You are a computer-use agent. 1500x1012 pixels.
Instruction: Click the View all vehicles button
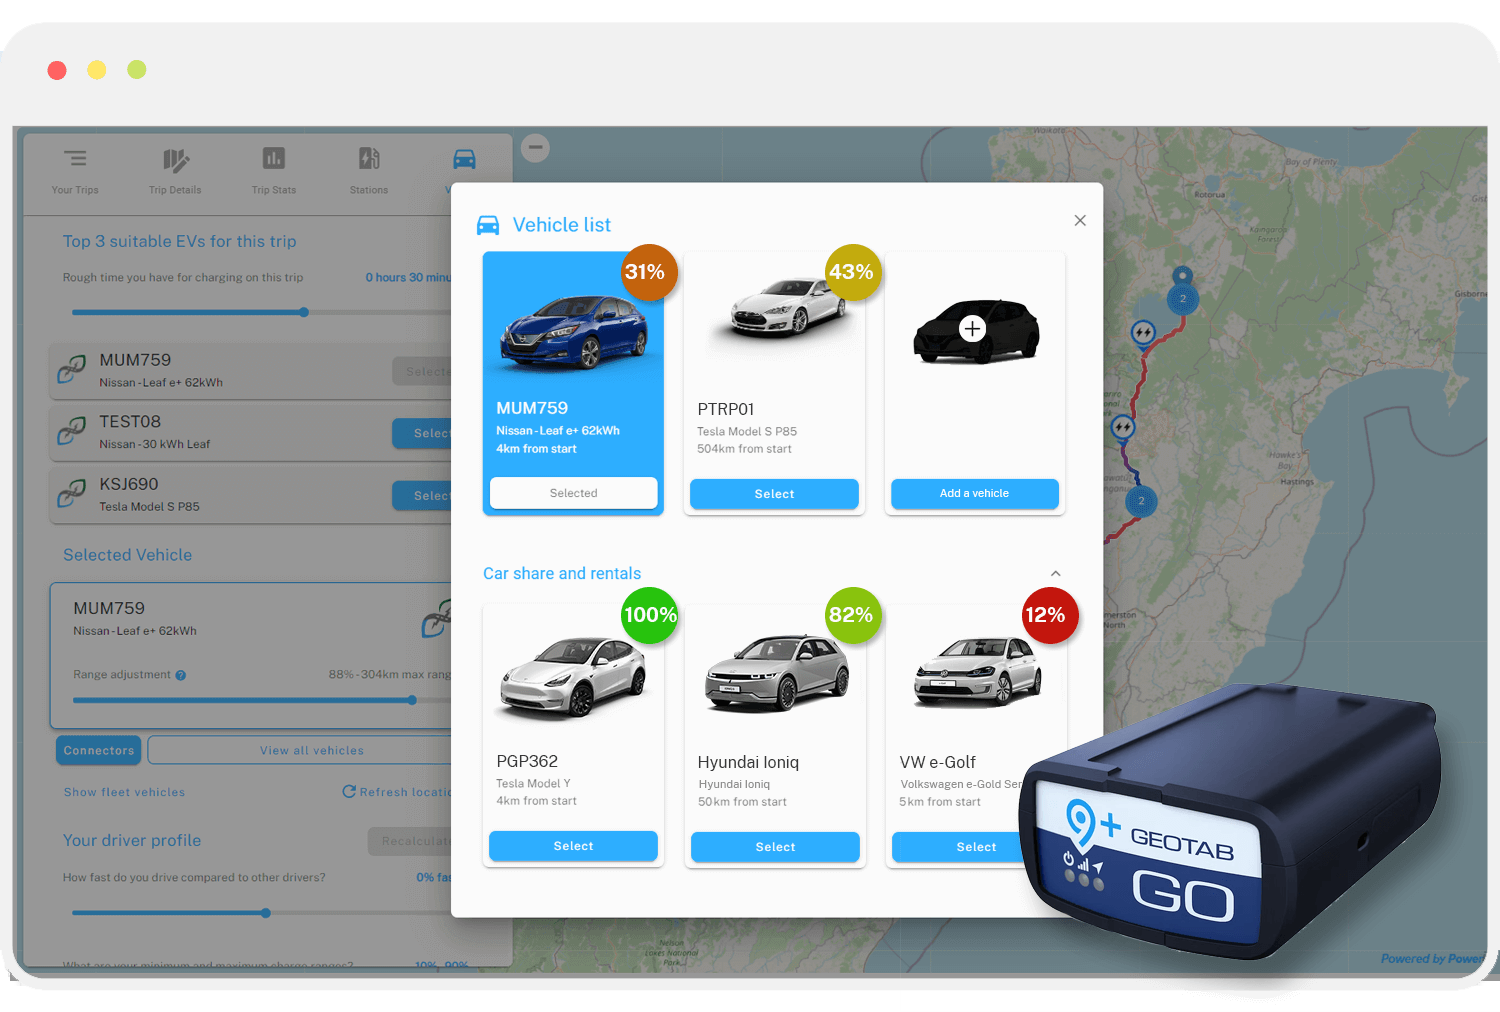[301, 750]
